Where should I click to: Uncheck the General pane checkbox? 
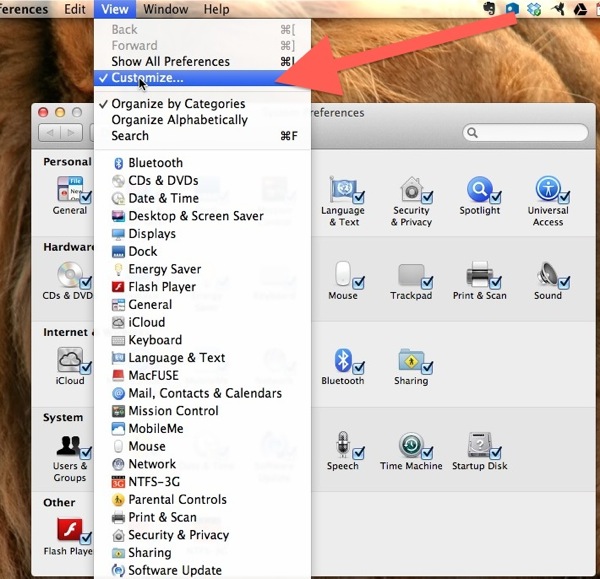point(86,197)
